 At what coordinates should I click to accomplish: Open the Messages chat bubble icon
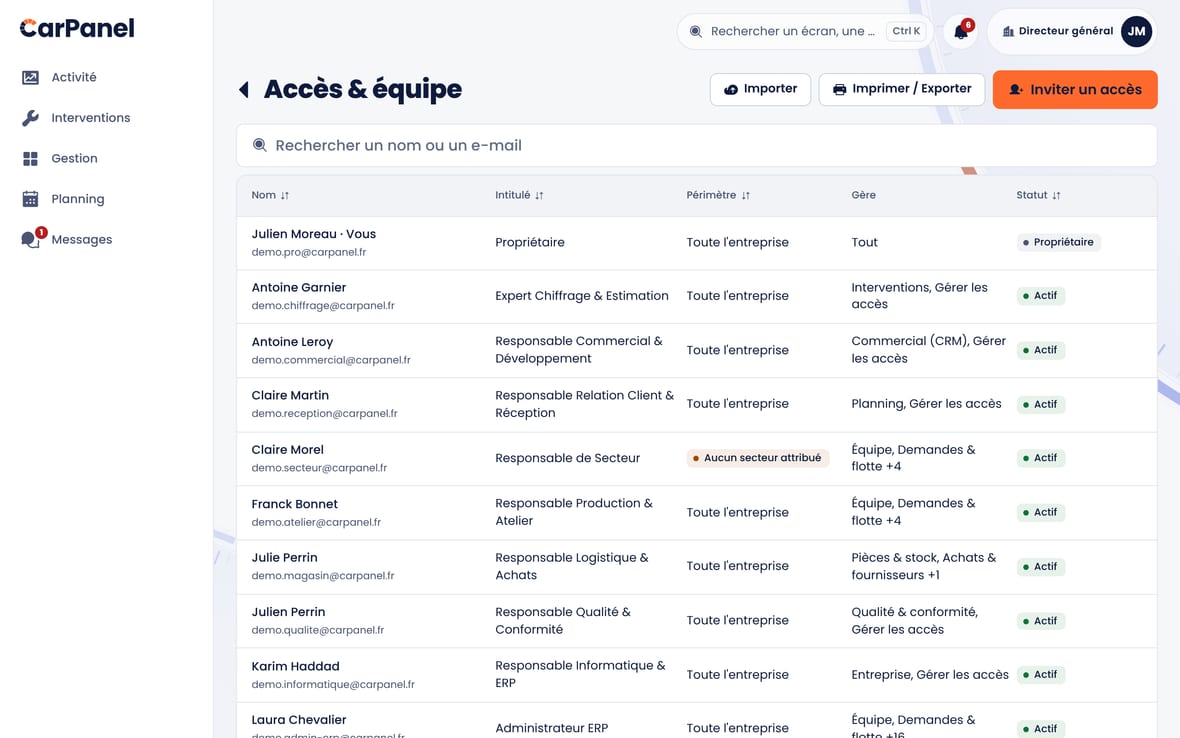(30, 240)
